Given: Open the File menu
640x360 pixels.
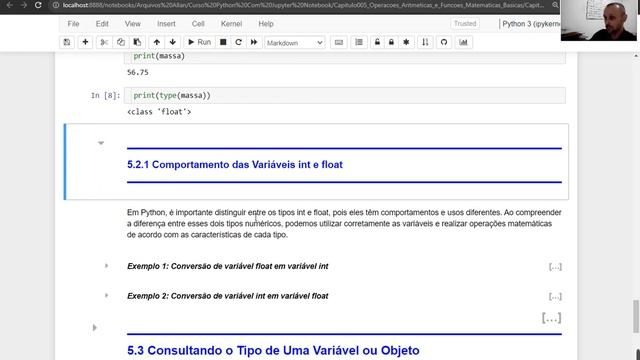Looking at the screenshot, I should [x=73, y=24].
